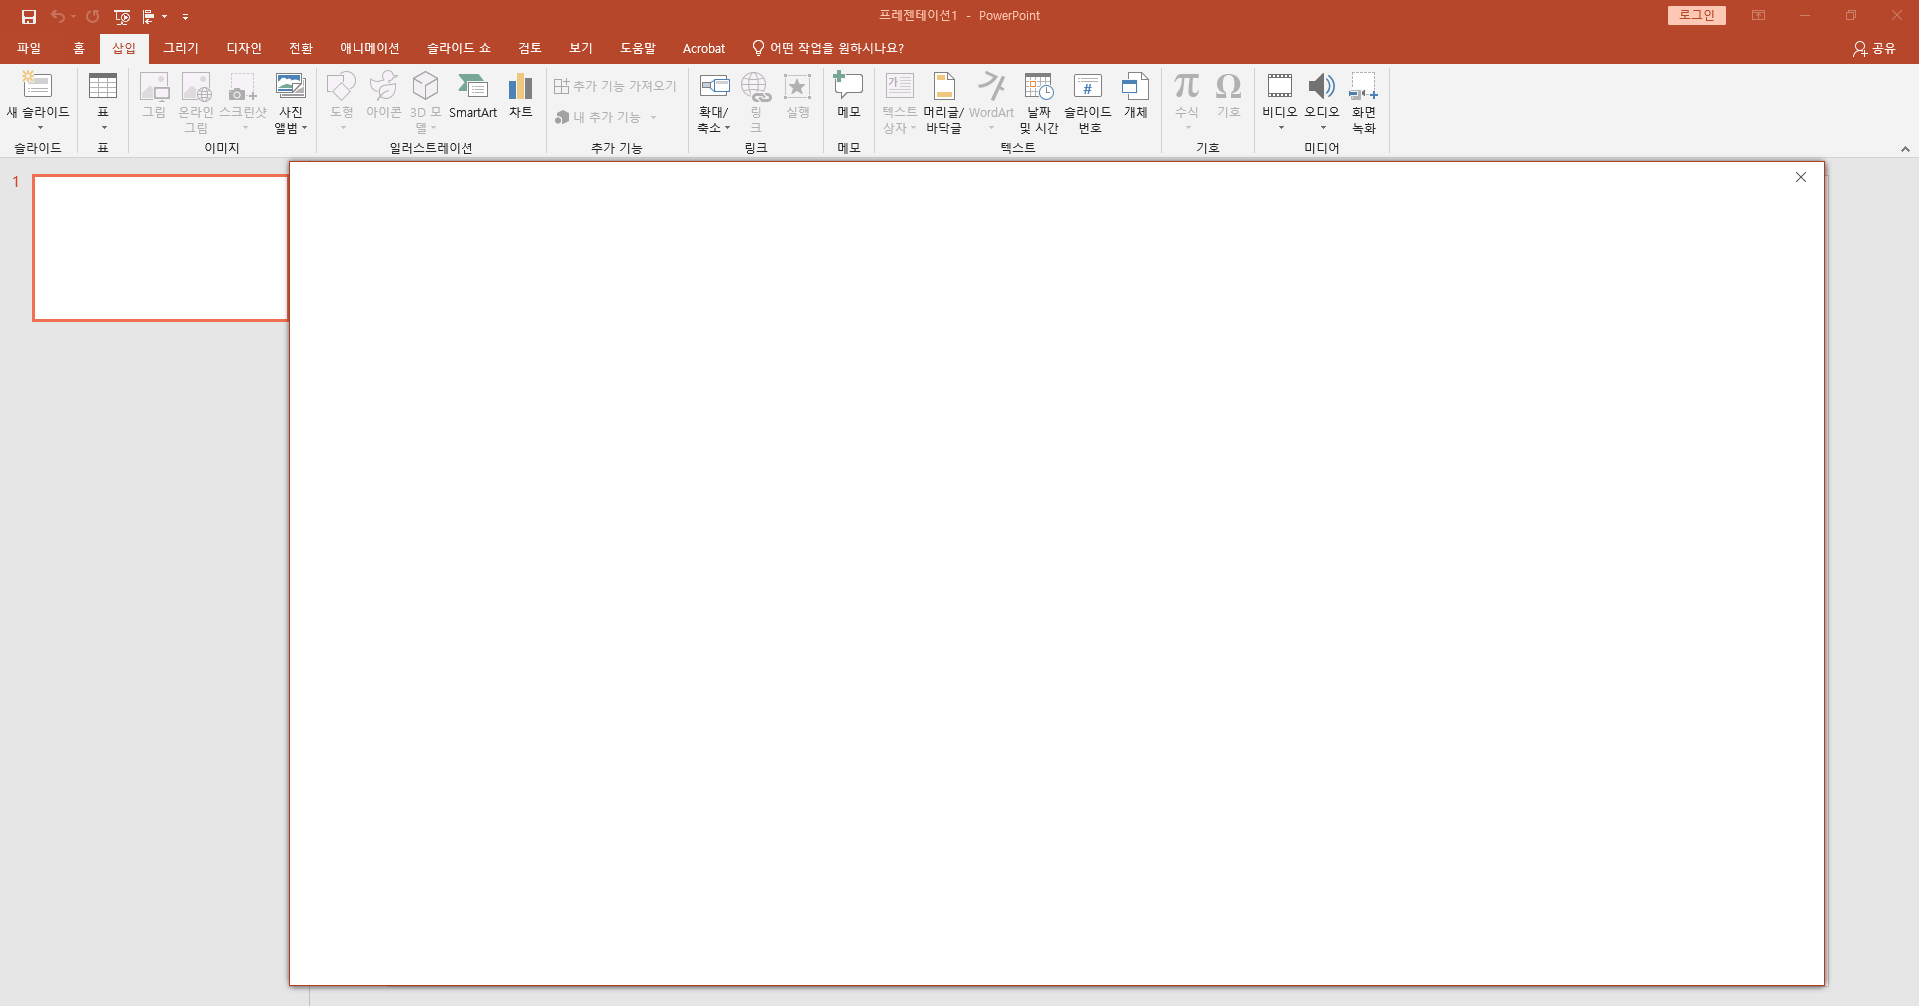Click the Symbol (기호) omega icon
This screenshot has width=1919, height=1006.
1229,86
